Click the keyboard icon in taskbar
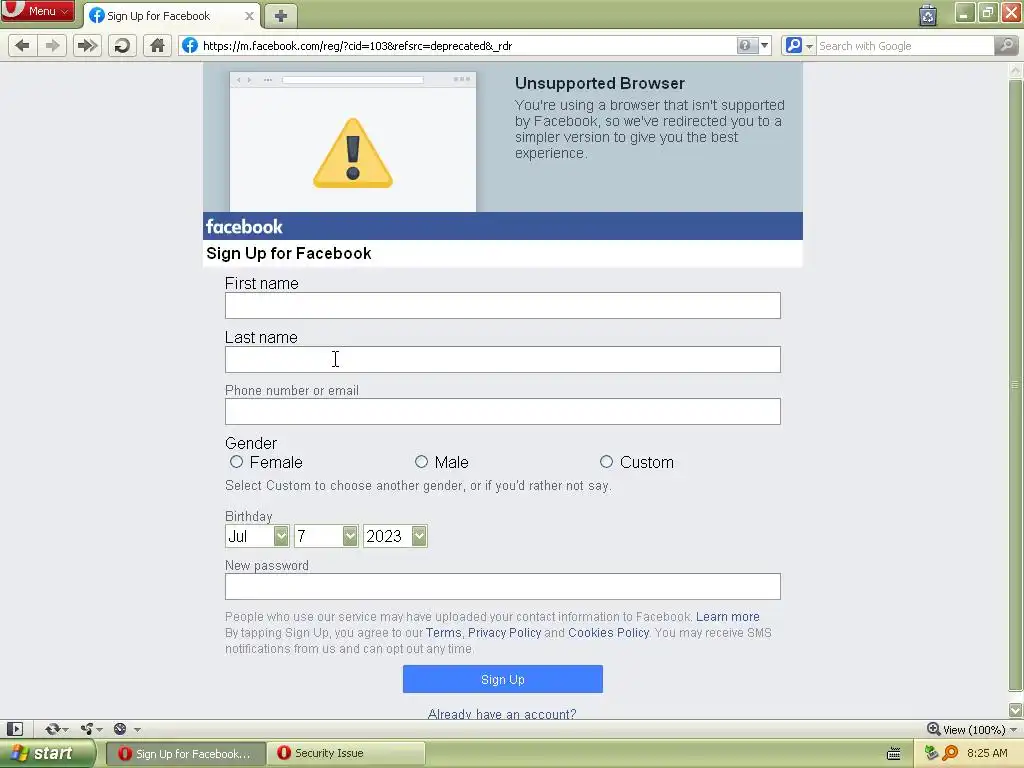1024x768 pixels. [894, 754]
